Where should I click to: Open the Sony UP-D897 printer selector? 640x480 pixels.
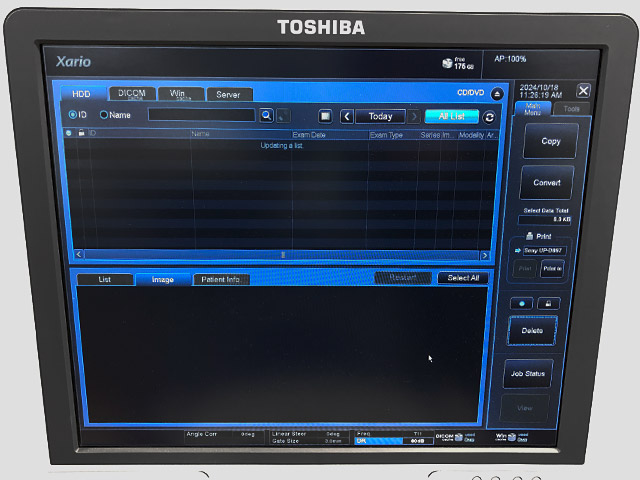pos(544,251)
